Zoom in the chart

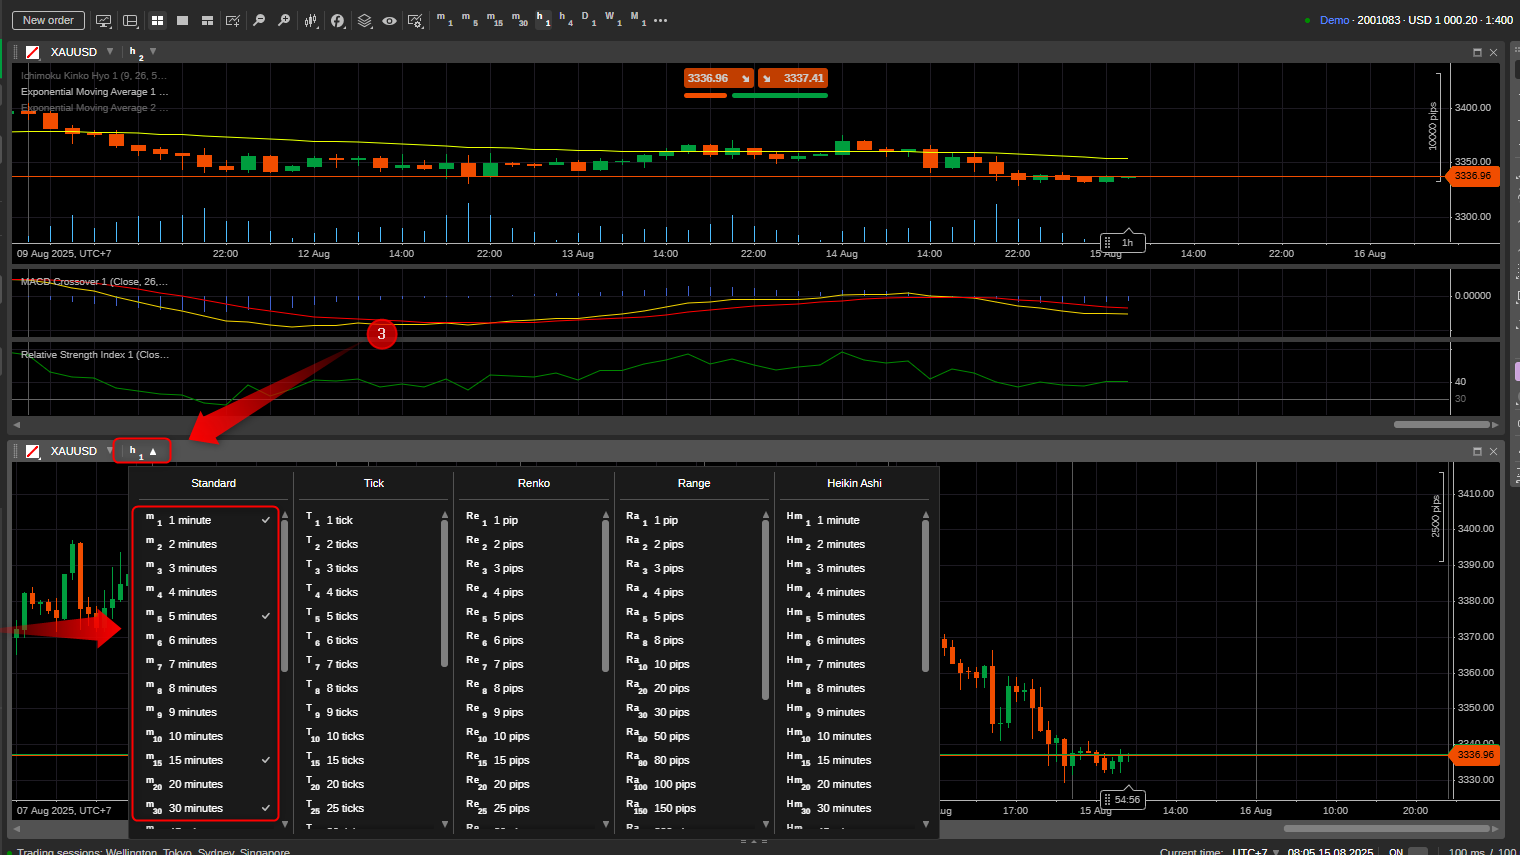point(284,20)
